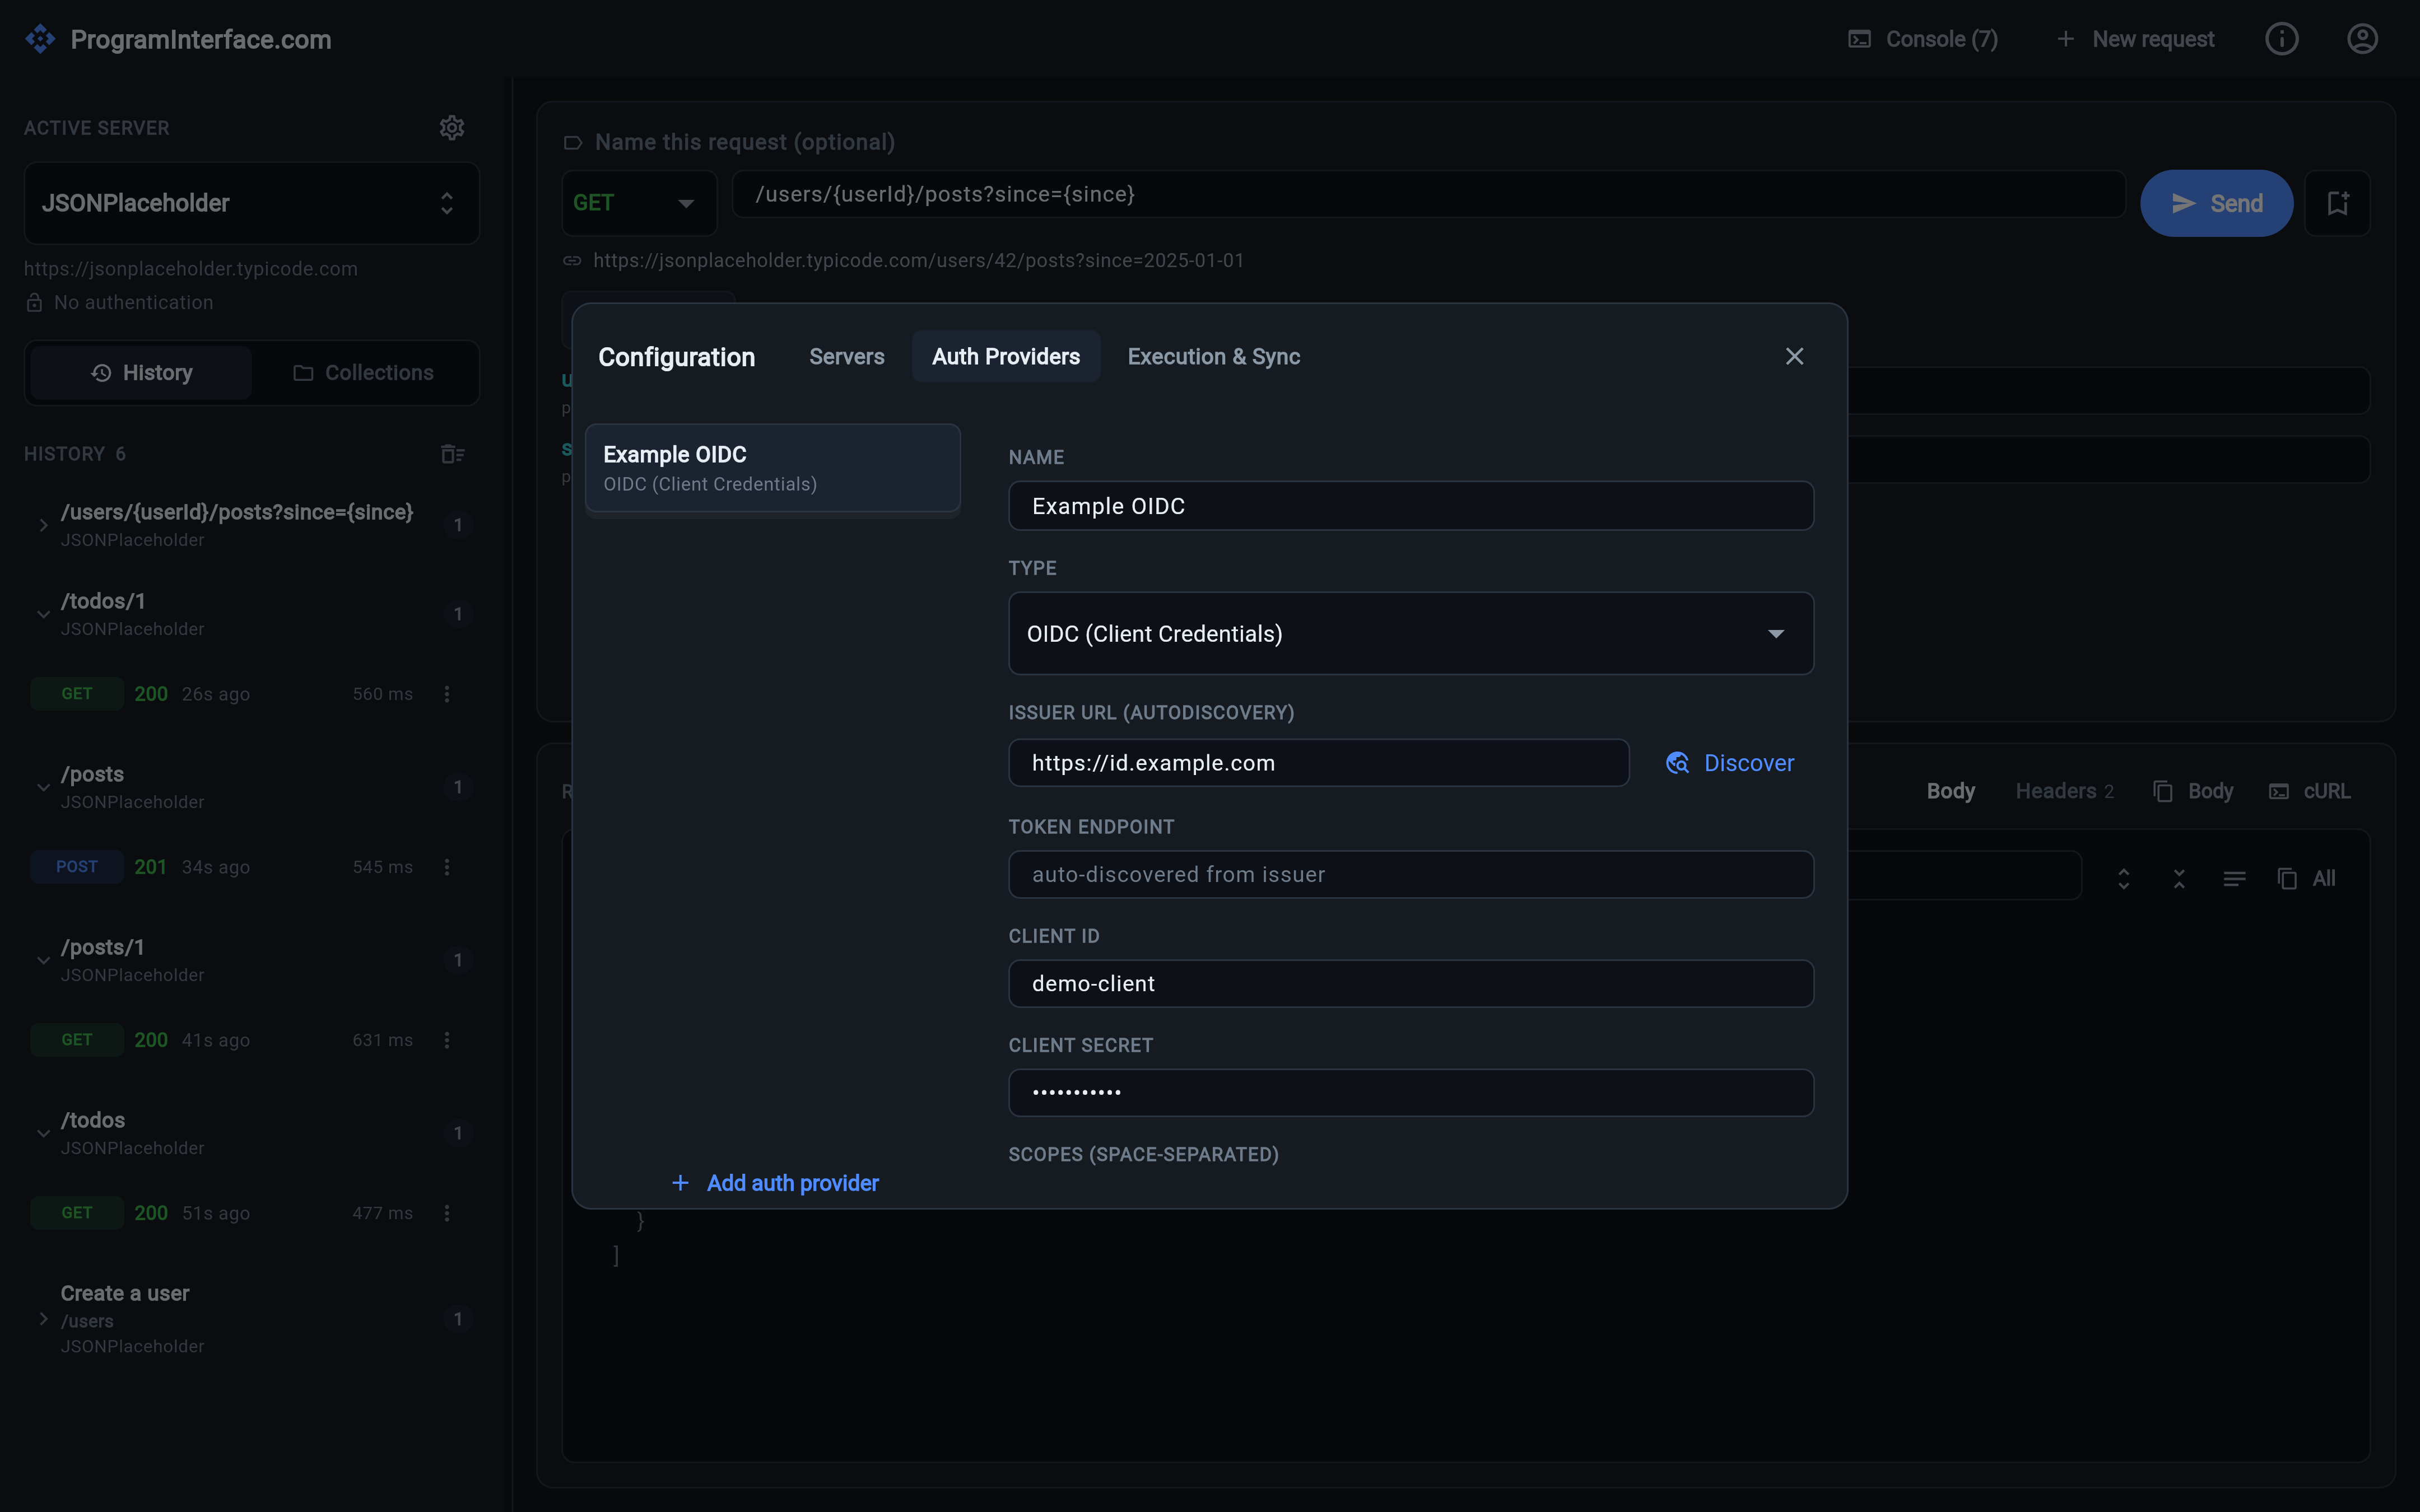Click the ProgramInterface.com logo icon
Viewport: 2420px width, 1512px height.
coord(40,39)
